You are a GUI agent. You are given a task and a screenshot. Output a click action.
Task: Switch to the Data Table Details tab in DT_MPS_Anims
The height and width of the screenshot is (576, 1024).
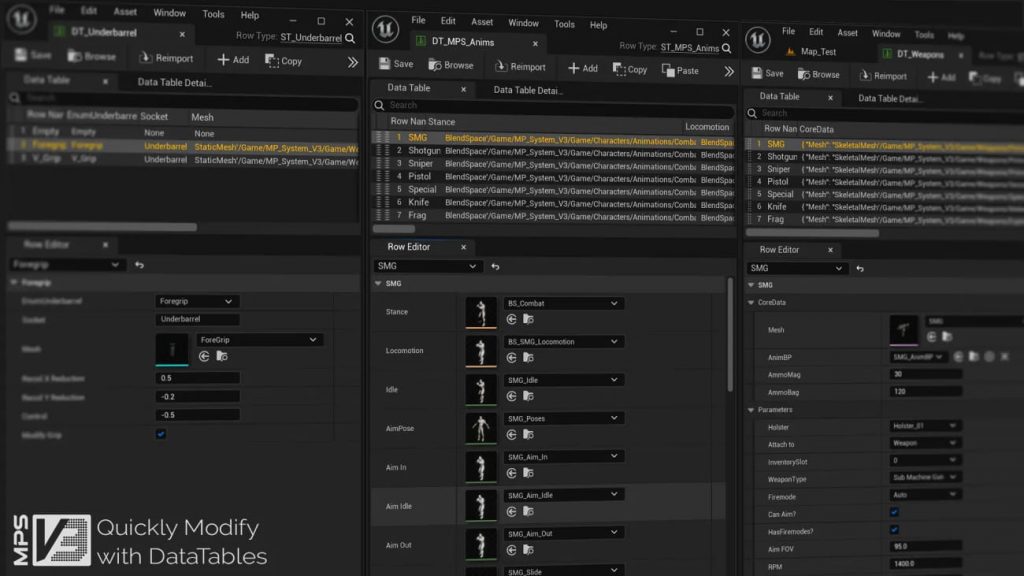pos(528,90)
